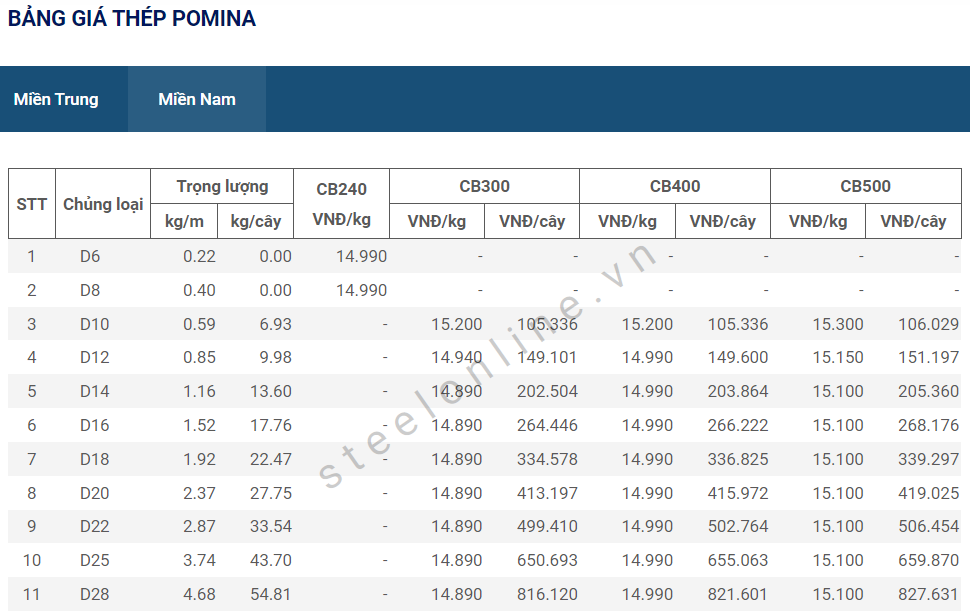Click D14 kg/m value 1.16
This screenshot has height=613, width=970.
tap(199, 391)
